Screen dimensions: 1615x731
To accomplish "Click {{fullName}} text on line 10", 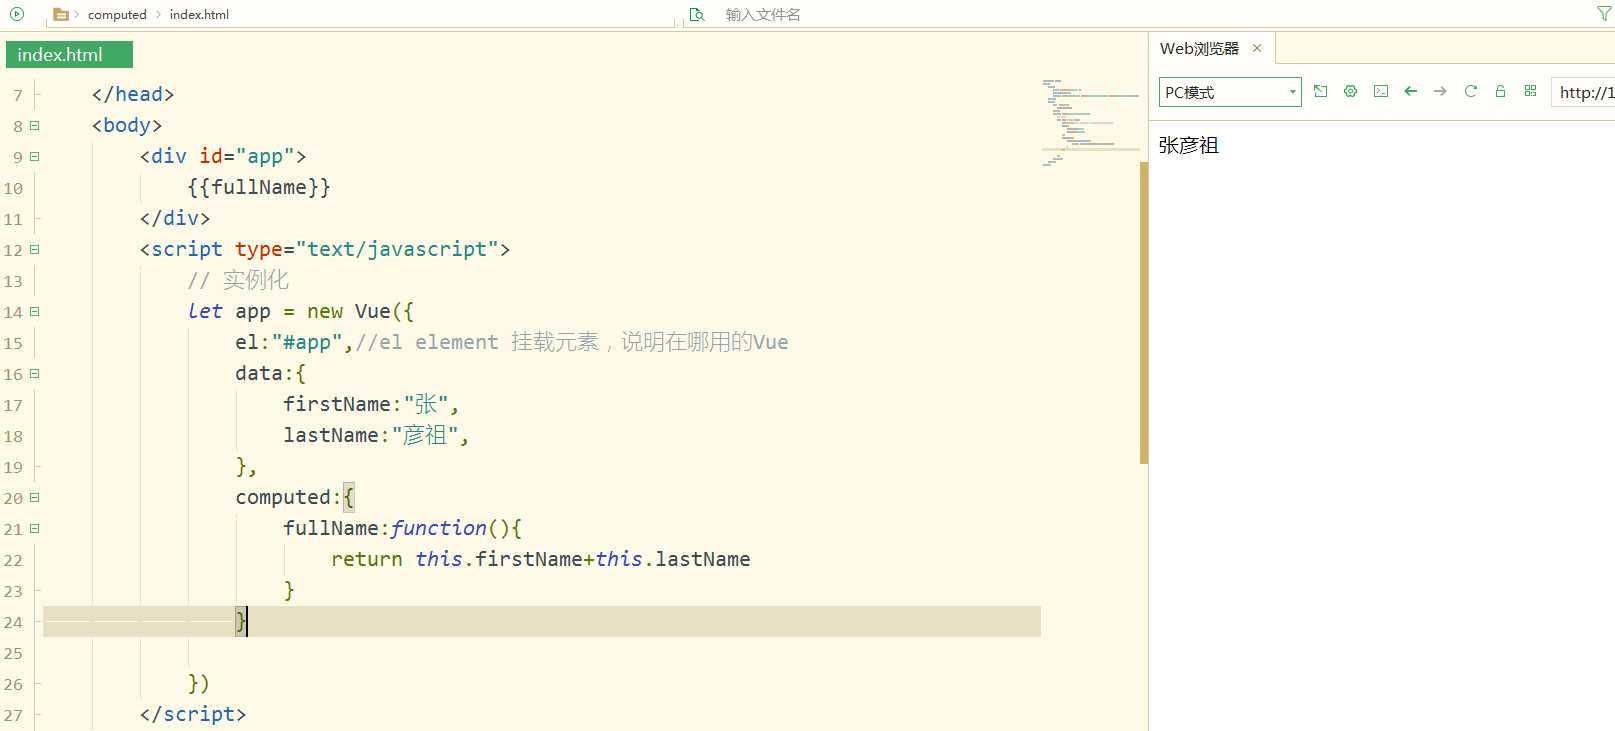I will pos(258,187).
